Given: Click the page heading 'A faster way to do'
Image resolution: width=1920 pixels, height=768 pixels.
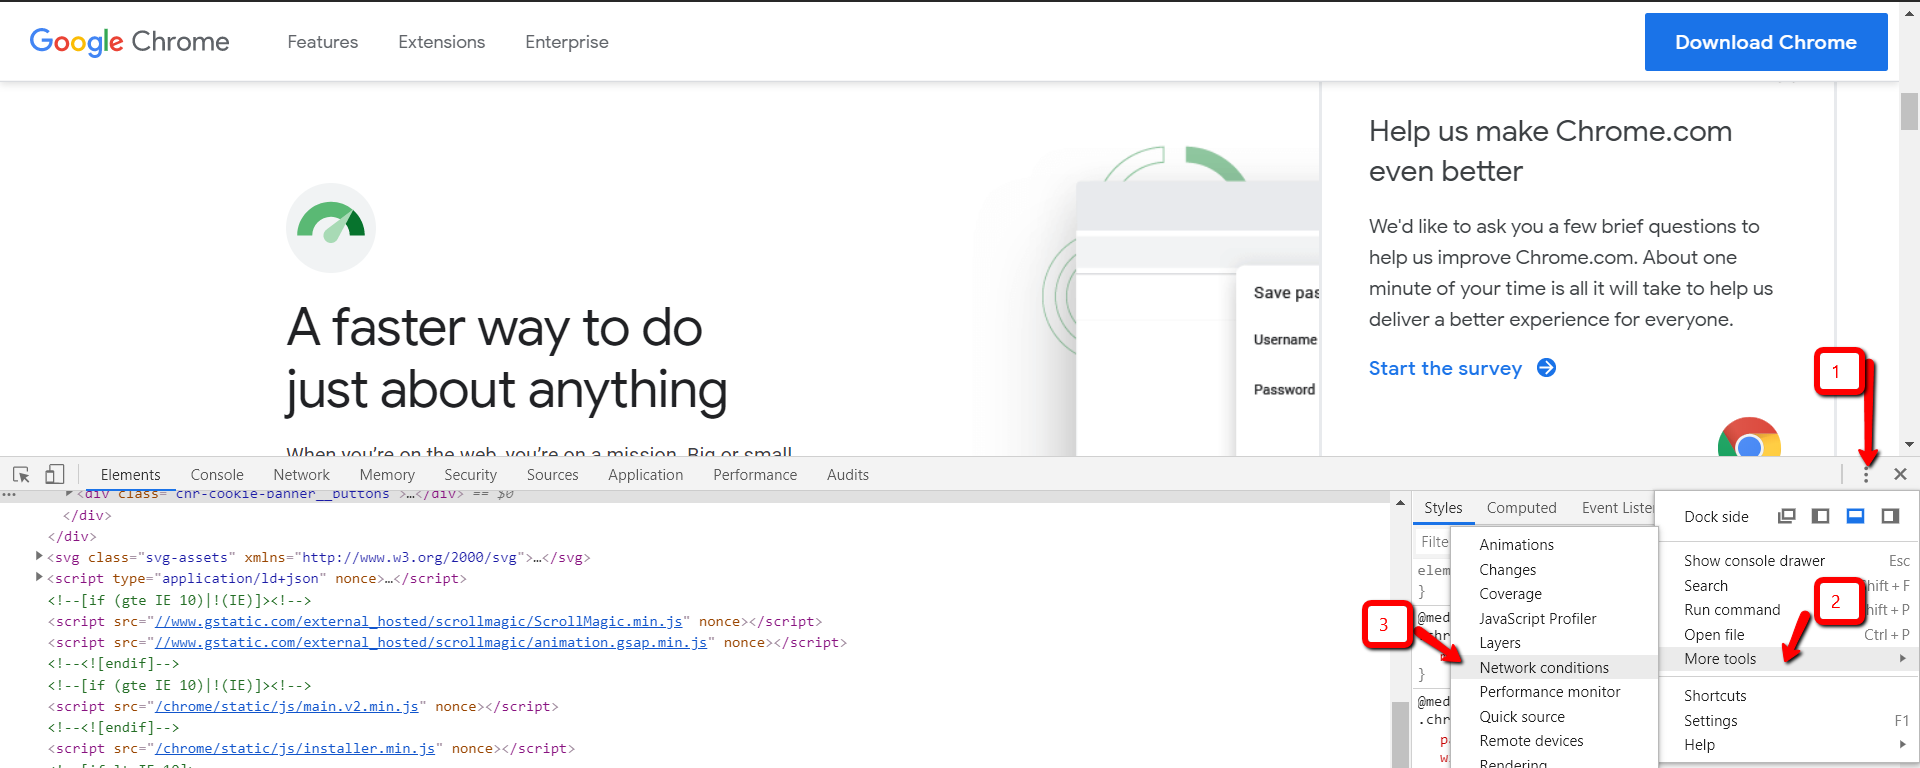Looking at the screenshot, I should coord(495,327).
